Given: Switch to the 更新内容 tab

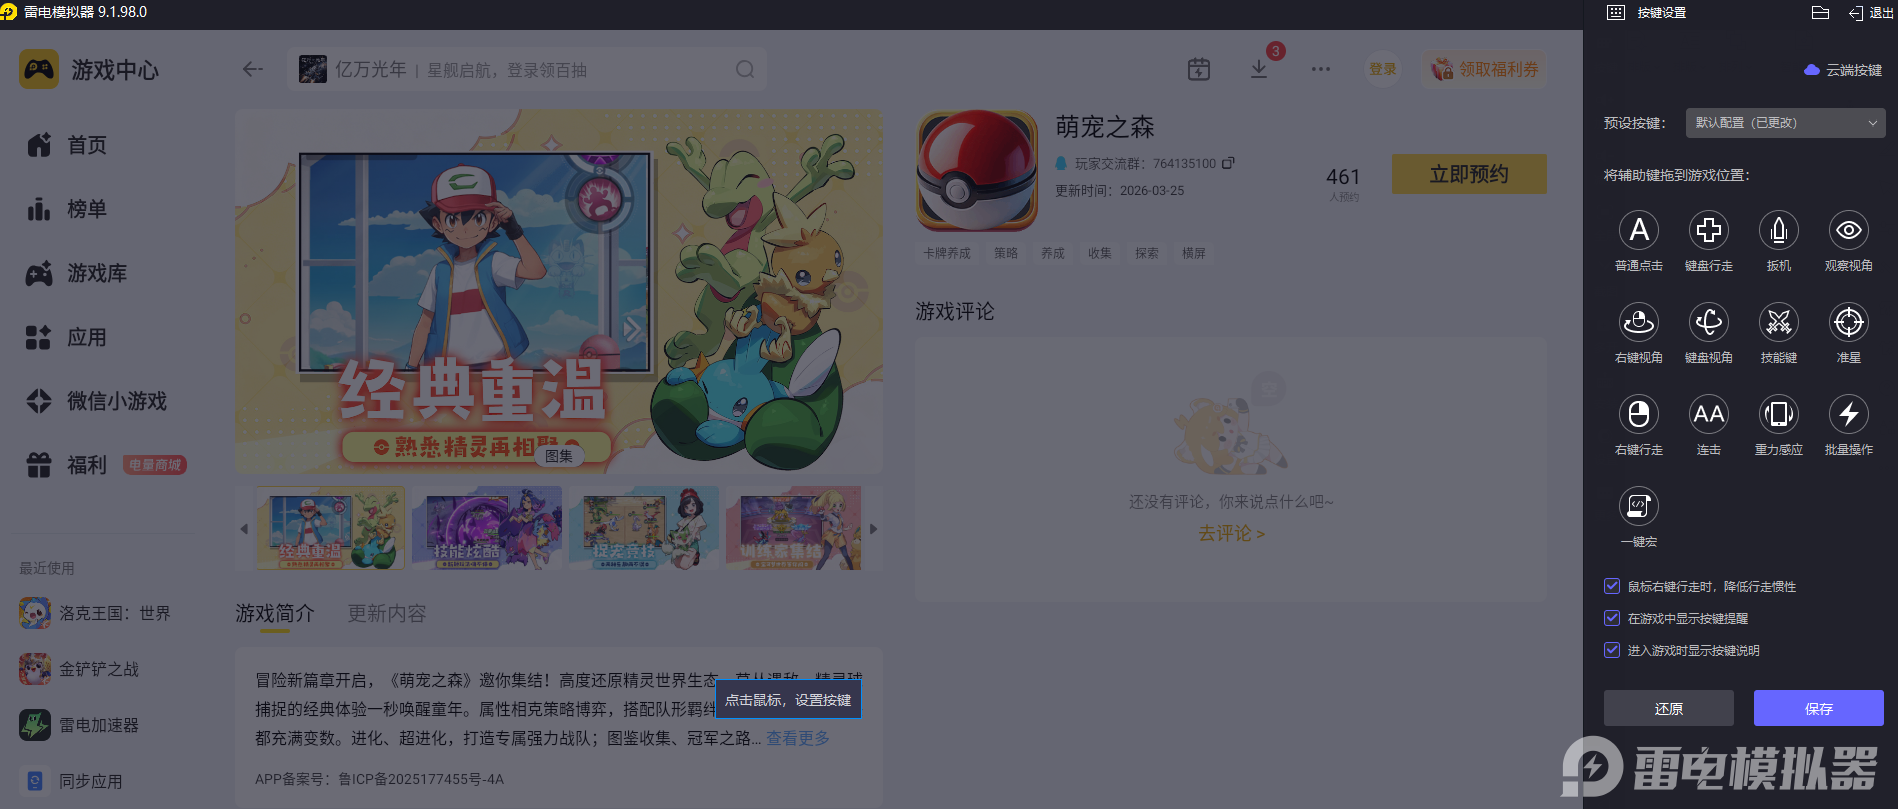Looking at the screenshot, I should point(387,613).
